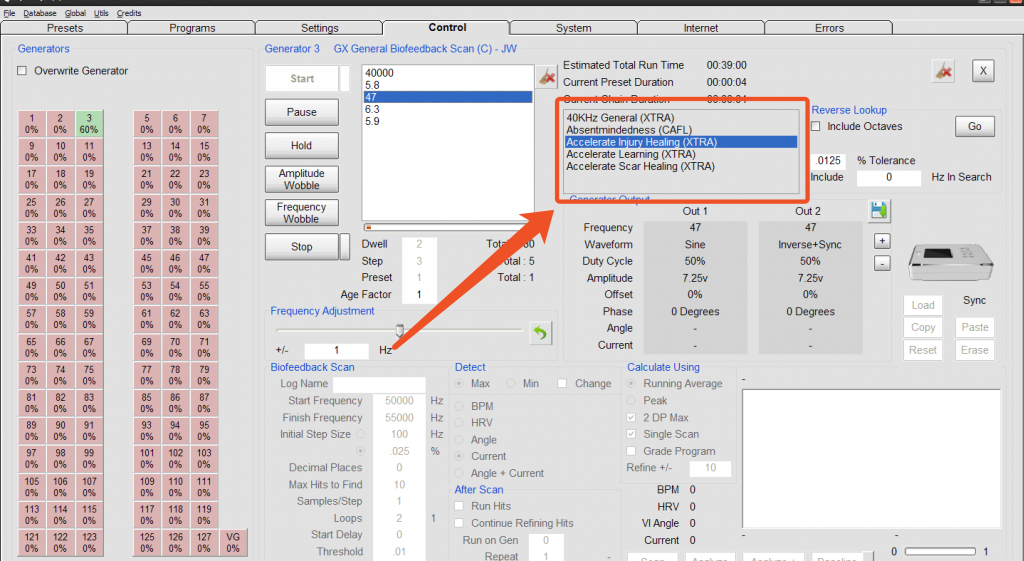Open the Database menu
This screenshot has height=561, width=1024.
tap(40, 13)
